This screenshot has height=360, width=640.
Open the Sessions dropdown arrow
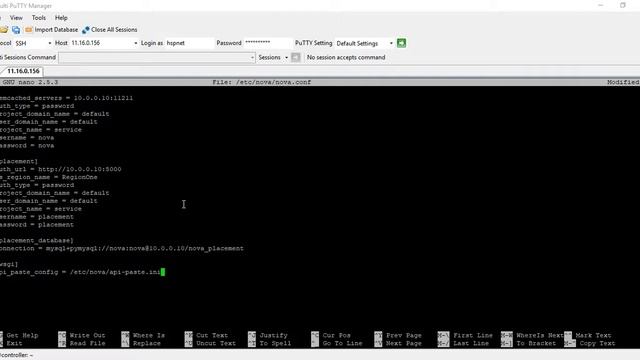click(x=286, y=58)
